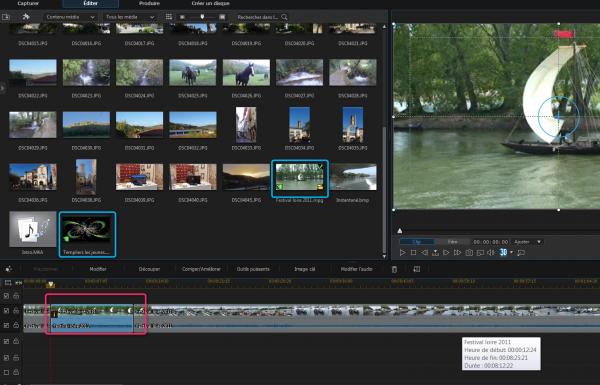Click the fast forward button
The width and height of the screenshot is (600, 385).
[x=457, y=253]
